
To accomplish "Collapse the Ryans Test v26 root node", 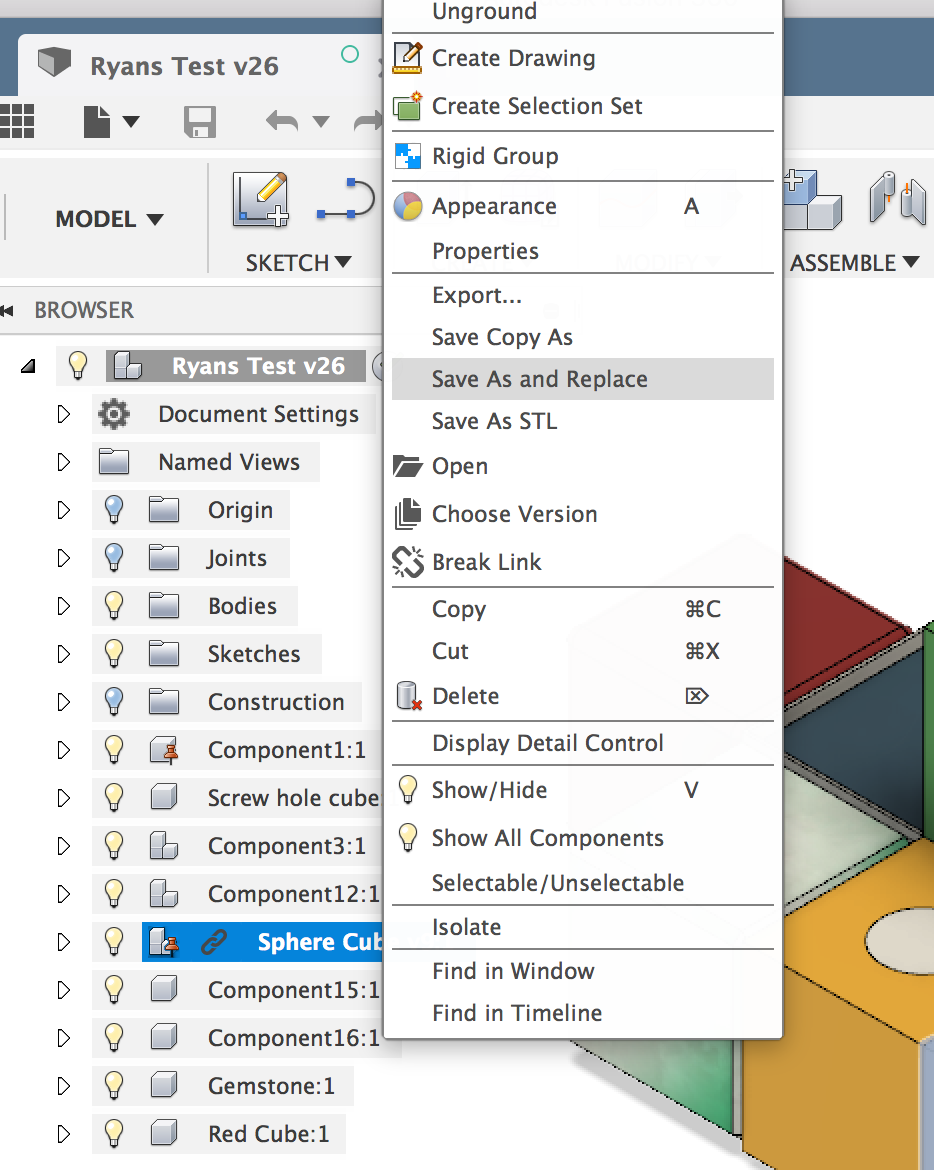I will [x=28, y=366].
